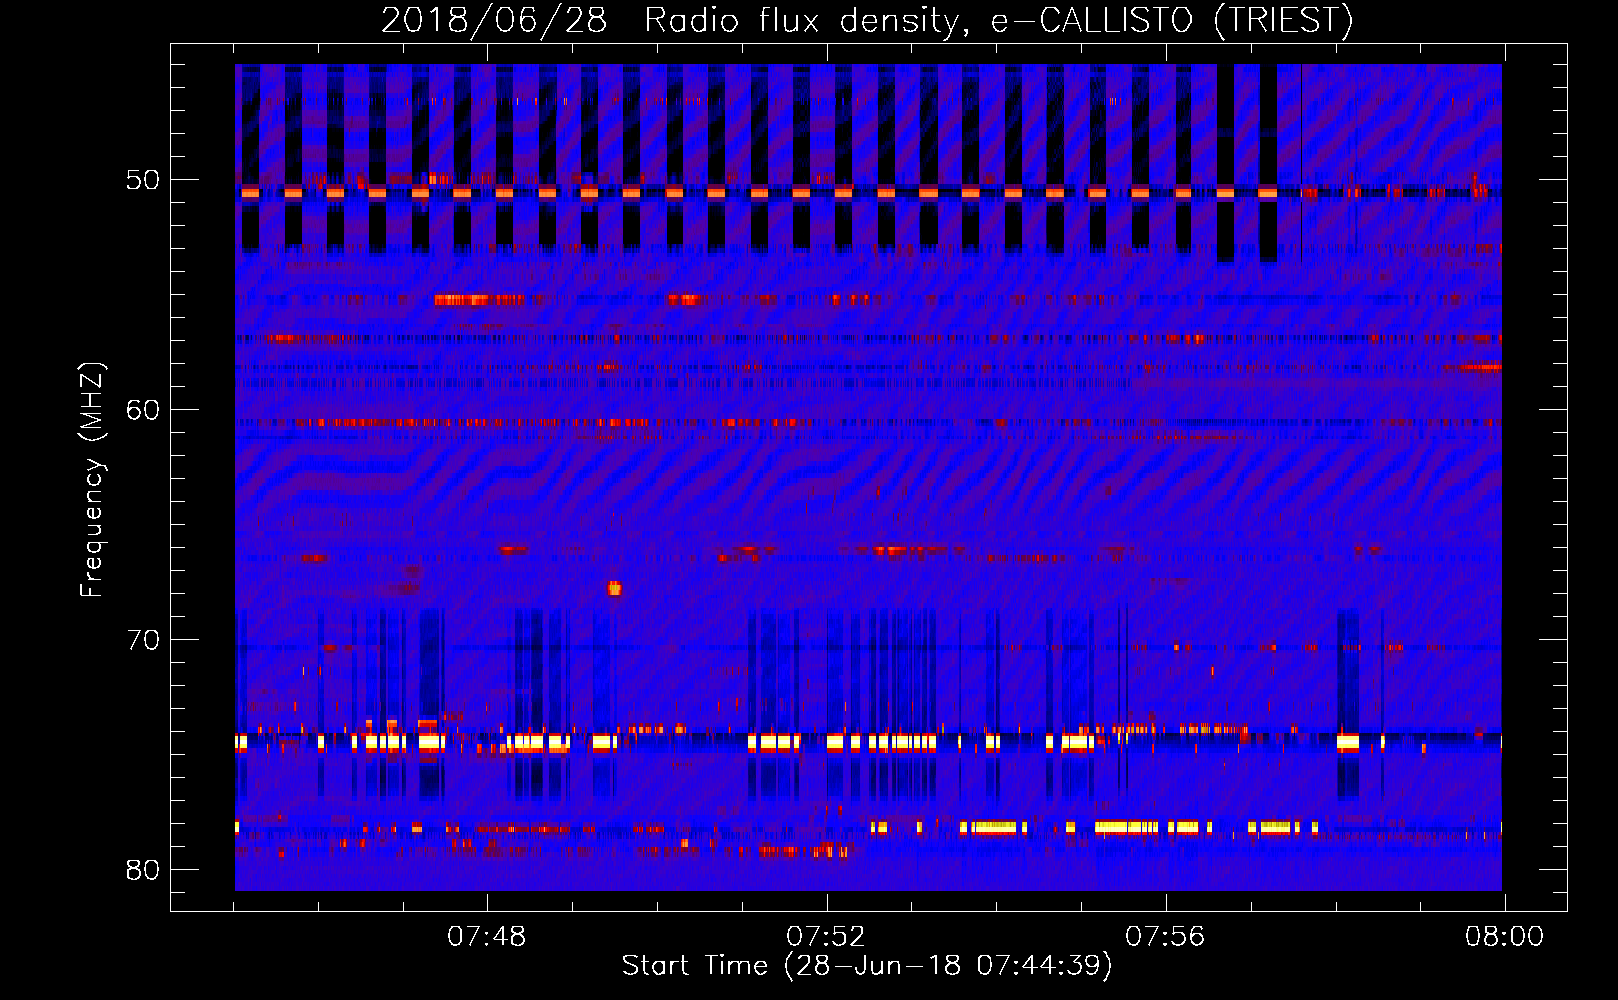Click the 50 frequency tick label
This screenshot has width=1618, height=1000.
coord(143,180)
